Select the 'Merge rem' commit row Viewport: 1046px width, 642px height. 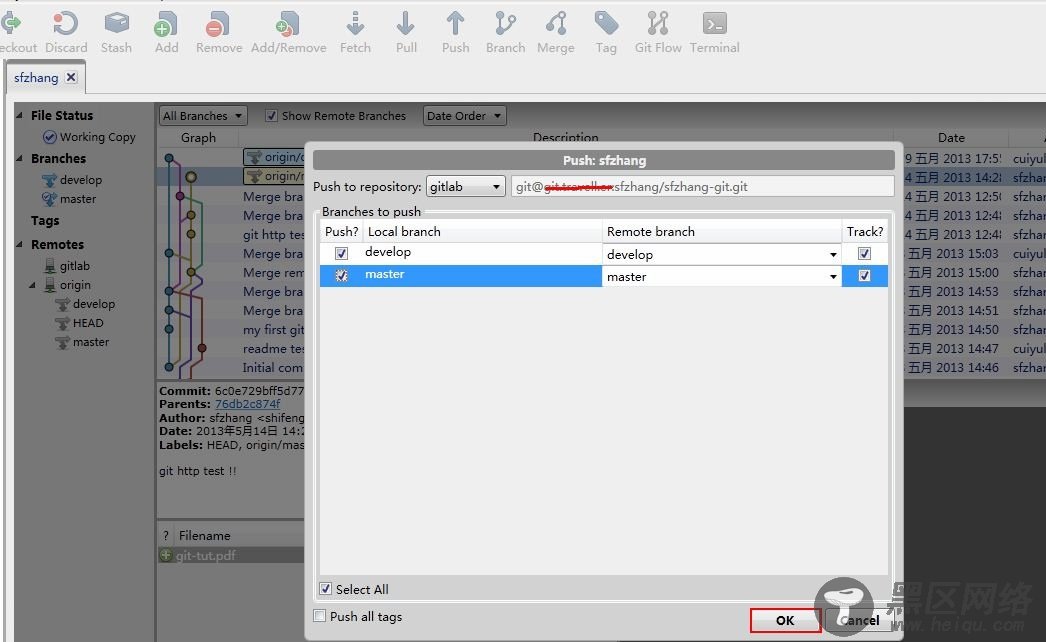click(x=273, y=272)
